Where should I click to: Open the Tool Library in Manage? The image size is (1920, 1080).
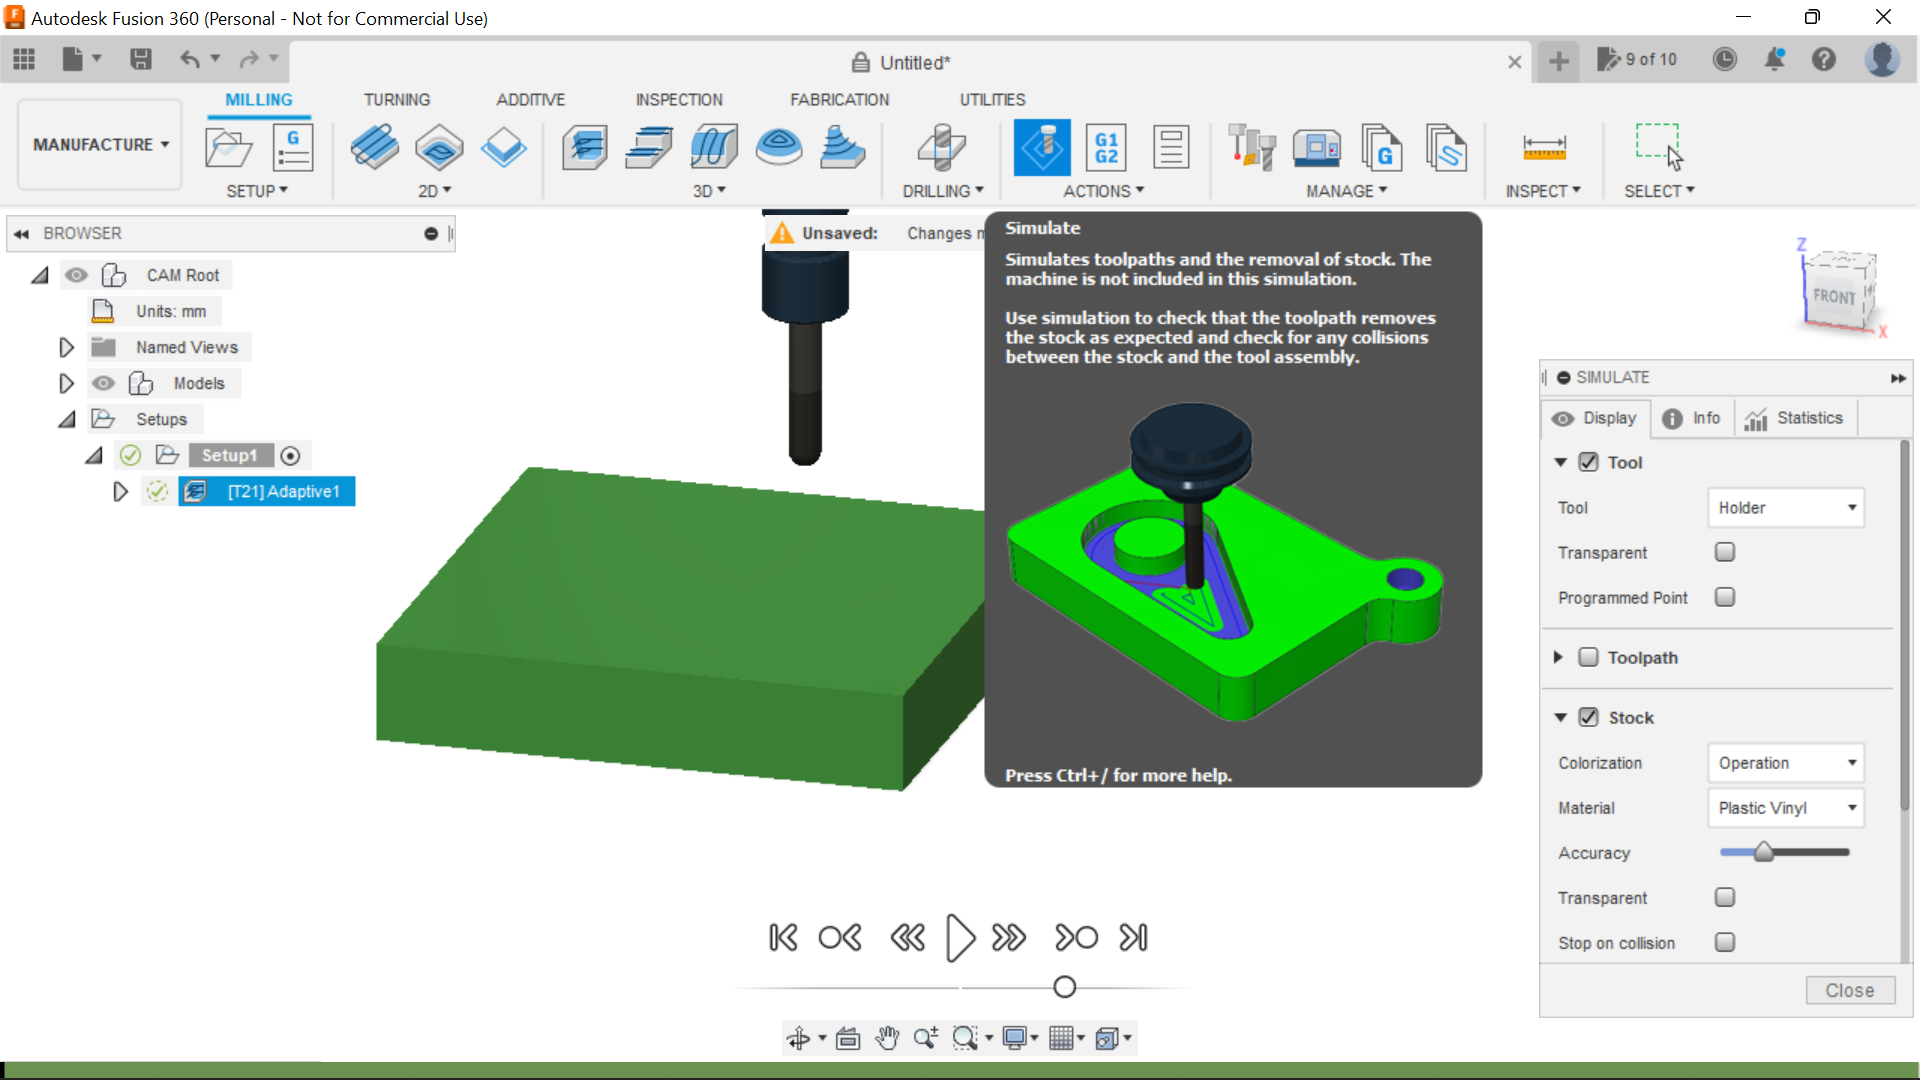click(1253, 147)
